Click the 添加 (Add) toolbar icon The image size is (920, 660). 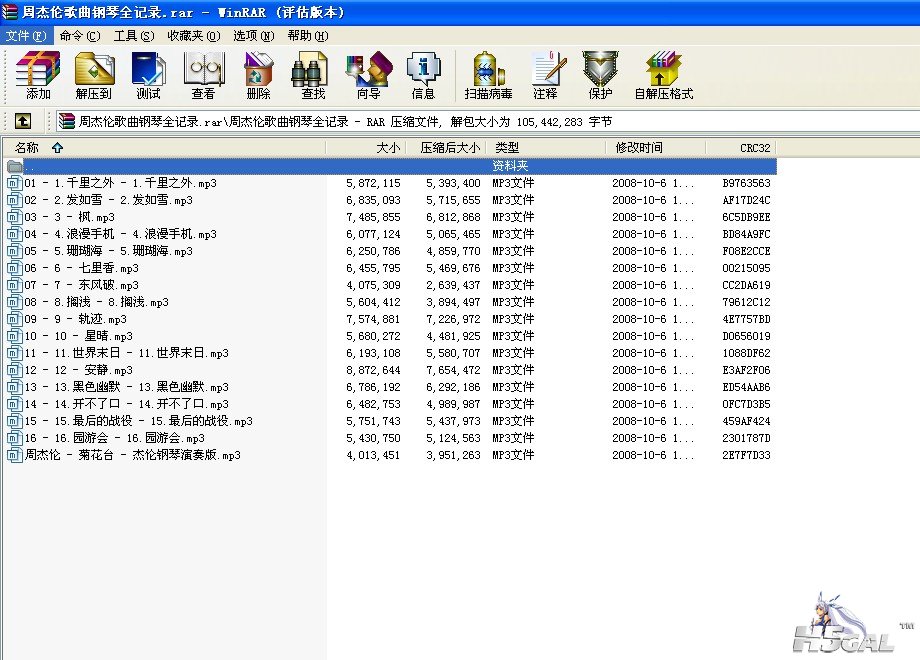[x=38, y=76]
